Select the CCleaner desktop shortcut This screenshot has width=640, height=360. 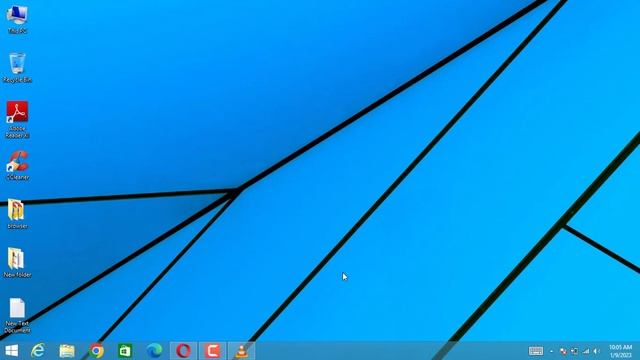pos(17,165)
